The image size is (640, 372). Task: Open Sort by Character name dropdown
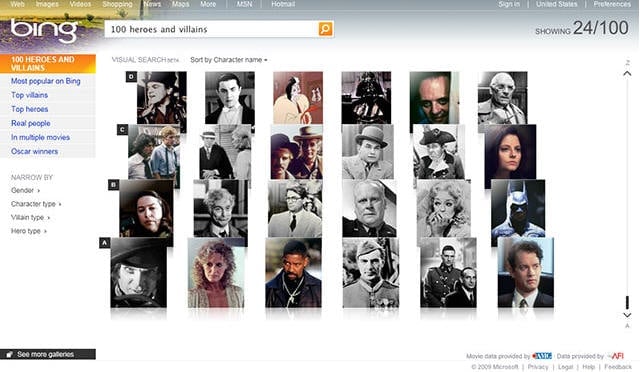pyautogui.click(x=229, y=60)
